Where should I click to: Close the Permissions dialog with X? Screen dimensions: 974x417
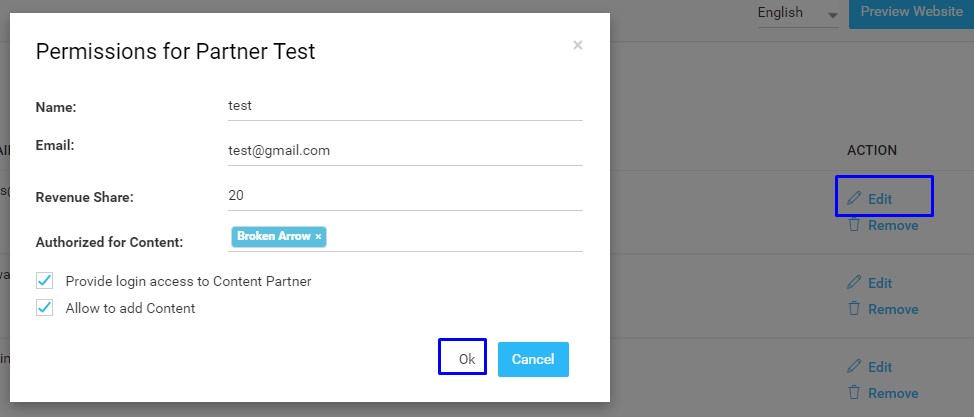(x=578, y=45)
